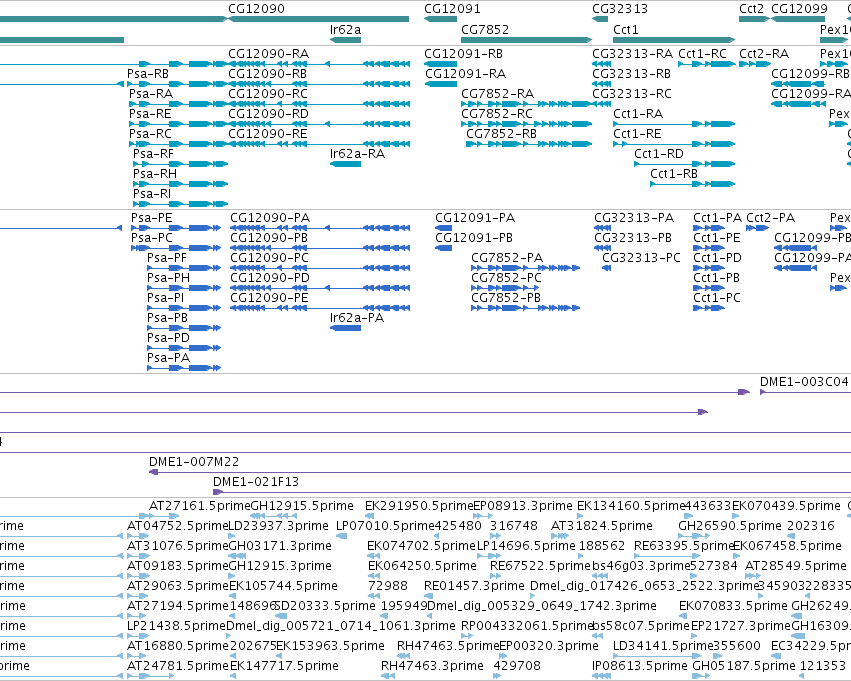Select BAC clone DME1-021F13 label
The height and width of the screenshot is (681, 851).
point(256,482)
